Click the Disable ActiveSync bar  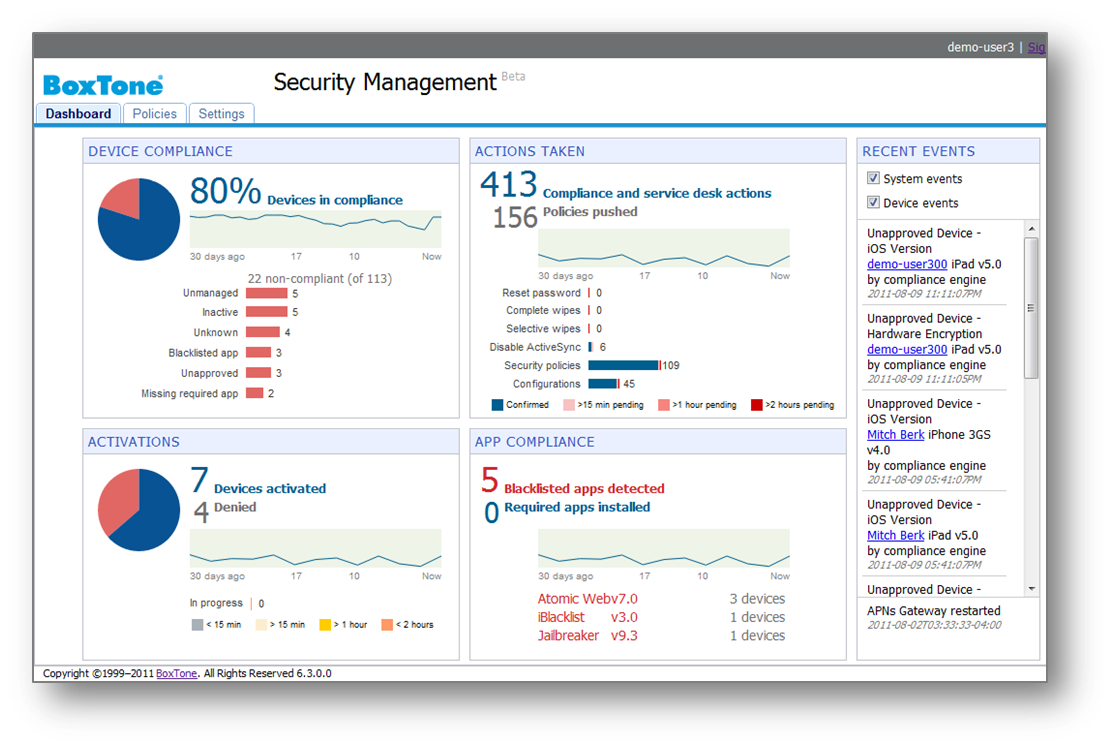point(591,347)
